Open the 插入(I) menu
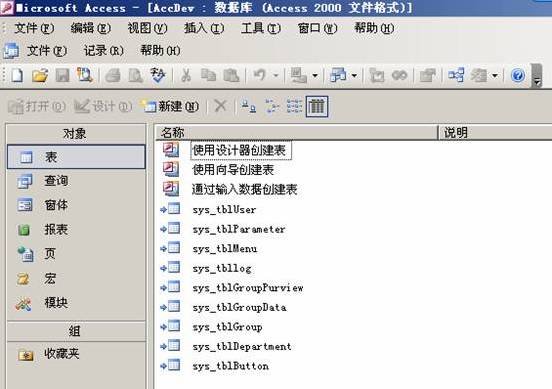This screenshot has width=552, height=389. (204, 28)
